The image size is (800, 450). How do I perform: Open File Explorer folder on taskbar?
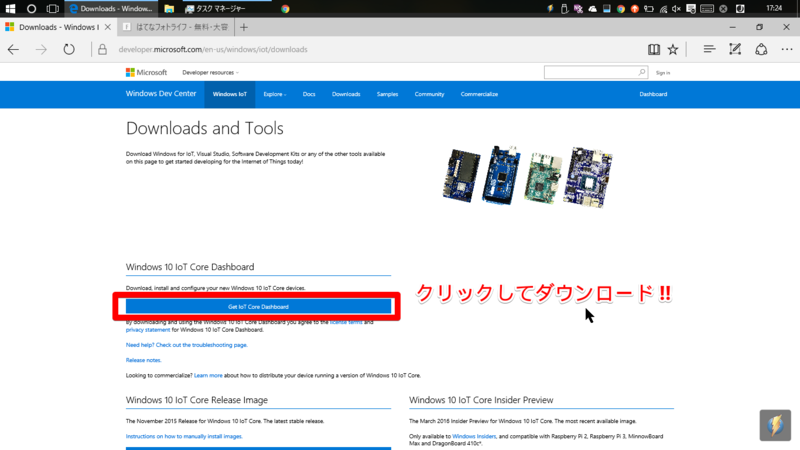(169, 9)
